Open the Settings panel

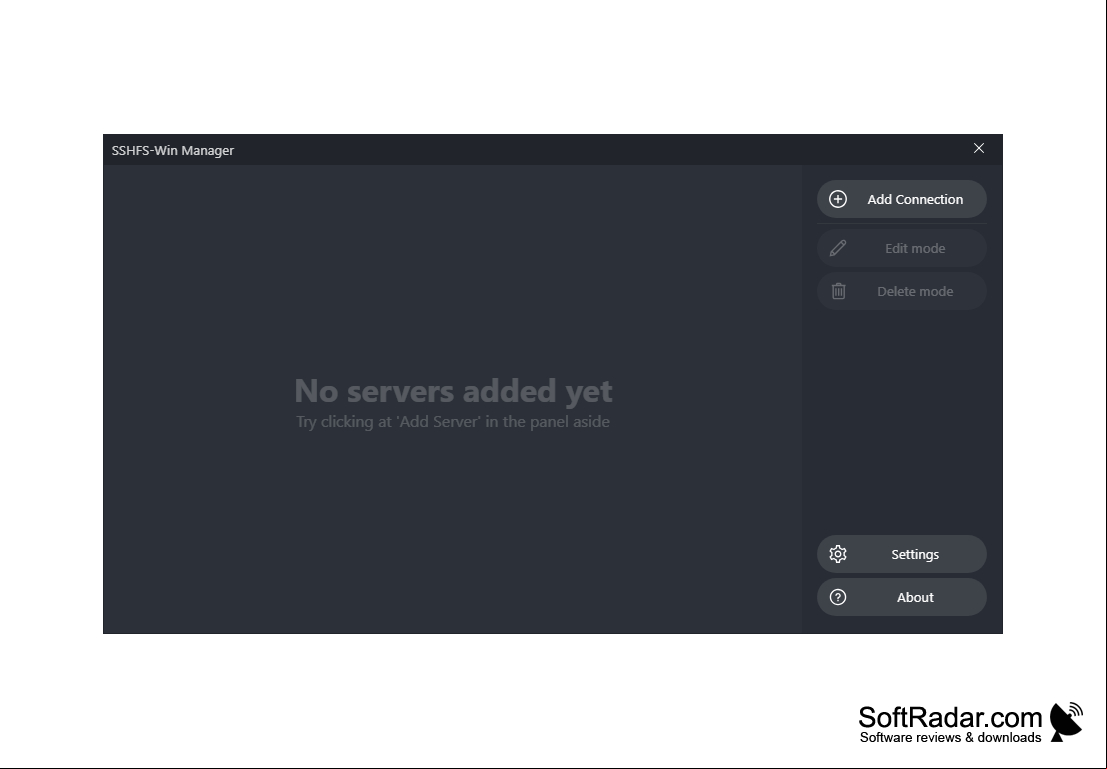pyautogui.click(x=902, y=554)
